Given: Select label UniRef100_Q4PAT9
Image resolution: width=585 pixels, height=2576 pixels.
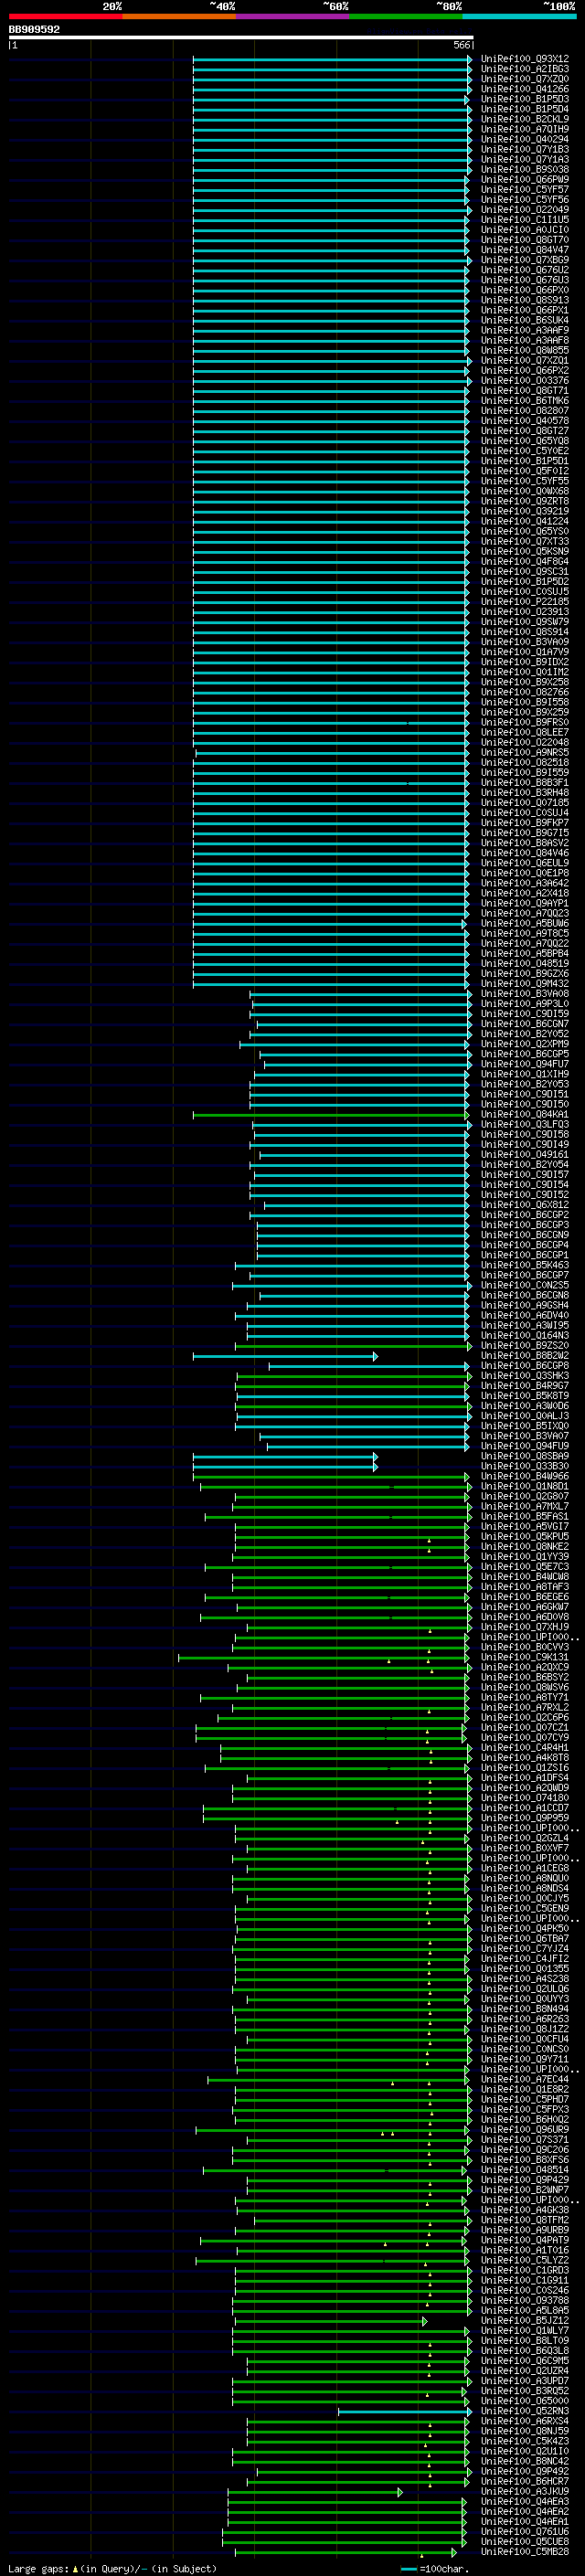Looking at the screenshot, I should (x=525, y=2241).
